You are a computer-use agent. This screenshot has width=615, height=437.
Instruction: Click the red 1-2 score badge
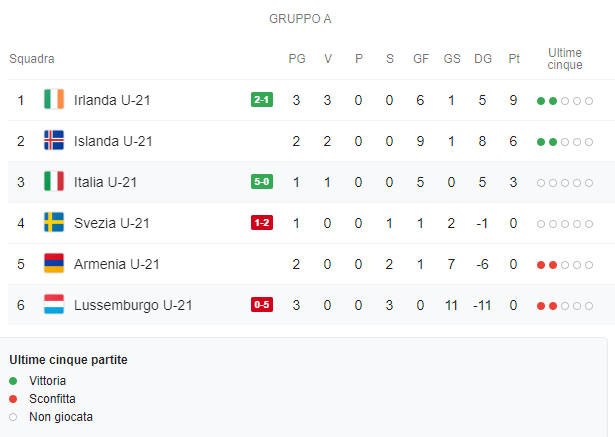click(262, 223)
